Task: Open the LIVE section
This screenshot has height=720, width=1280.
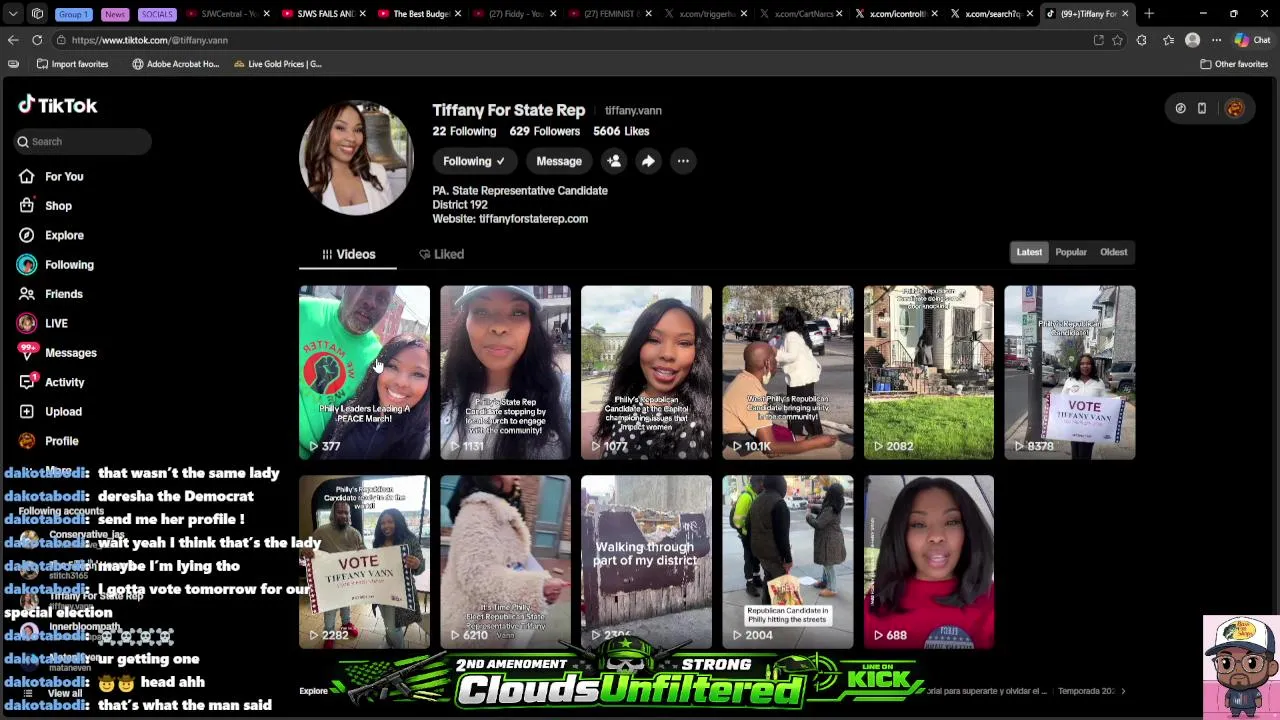Action: pyautogui.click(x=42, y=323)
